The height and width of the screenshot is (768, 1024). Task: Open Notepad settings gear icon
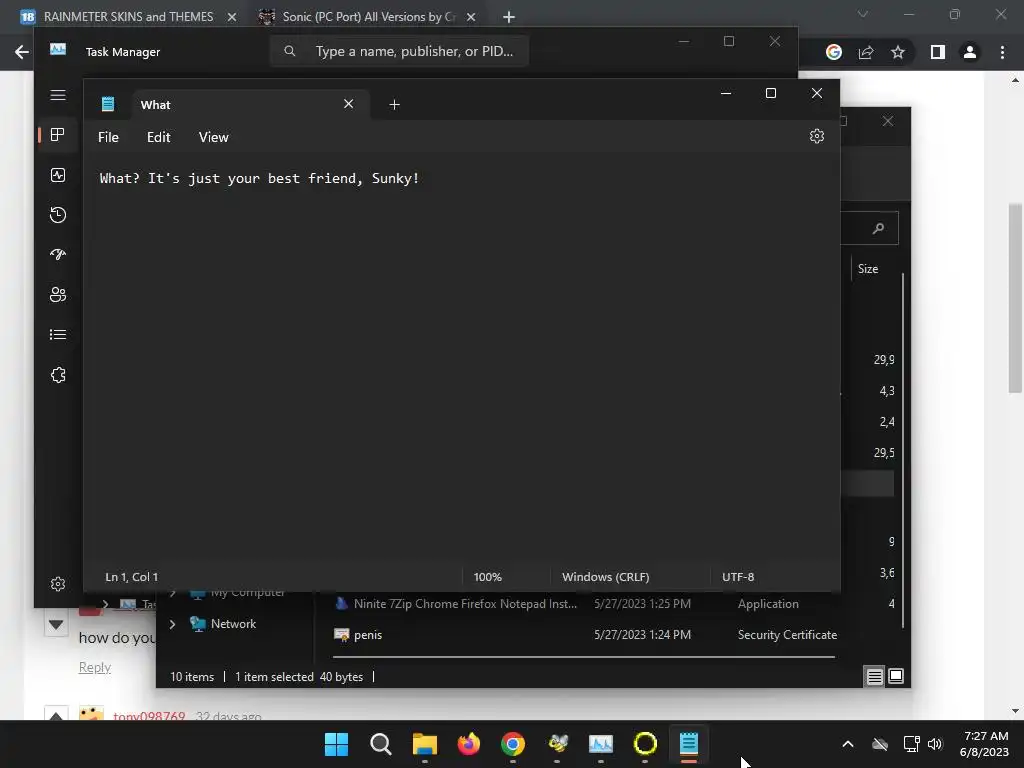click(816, 136)
